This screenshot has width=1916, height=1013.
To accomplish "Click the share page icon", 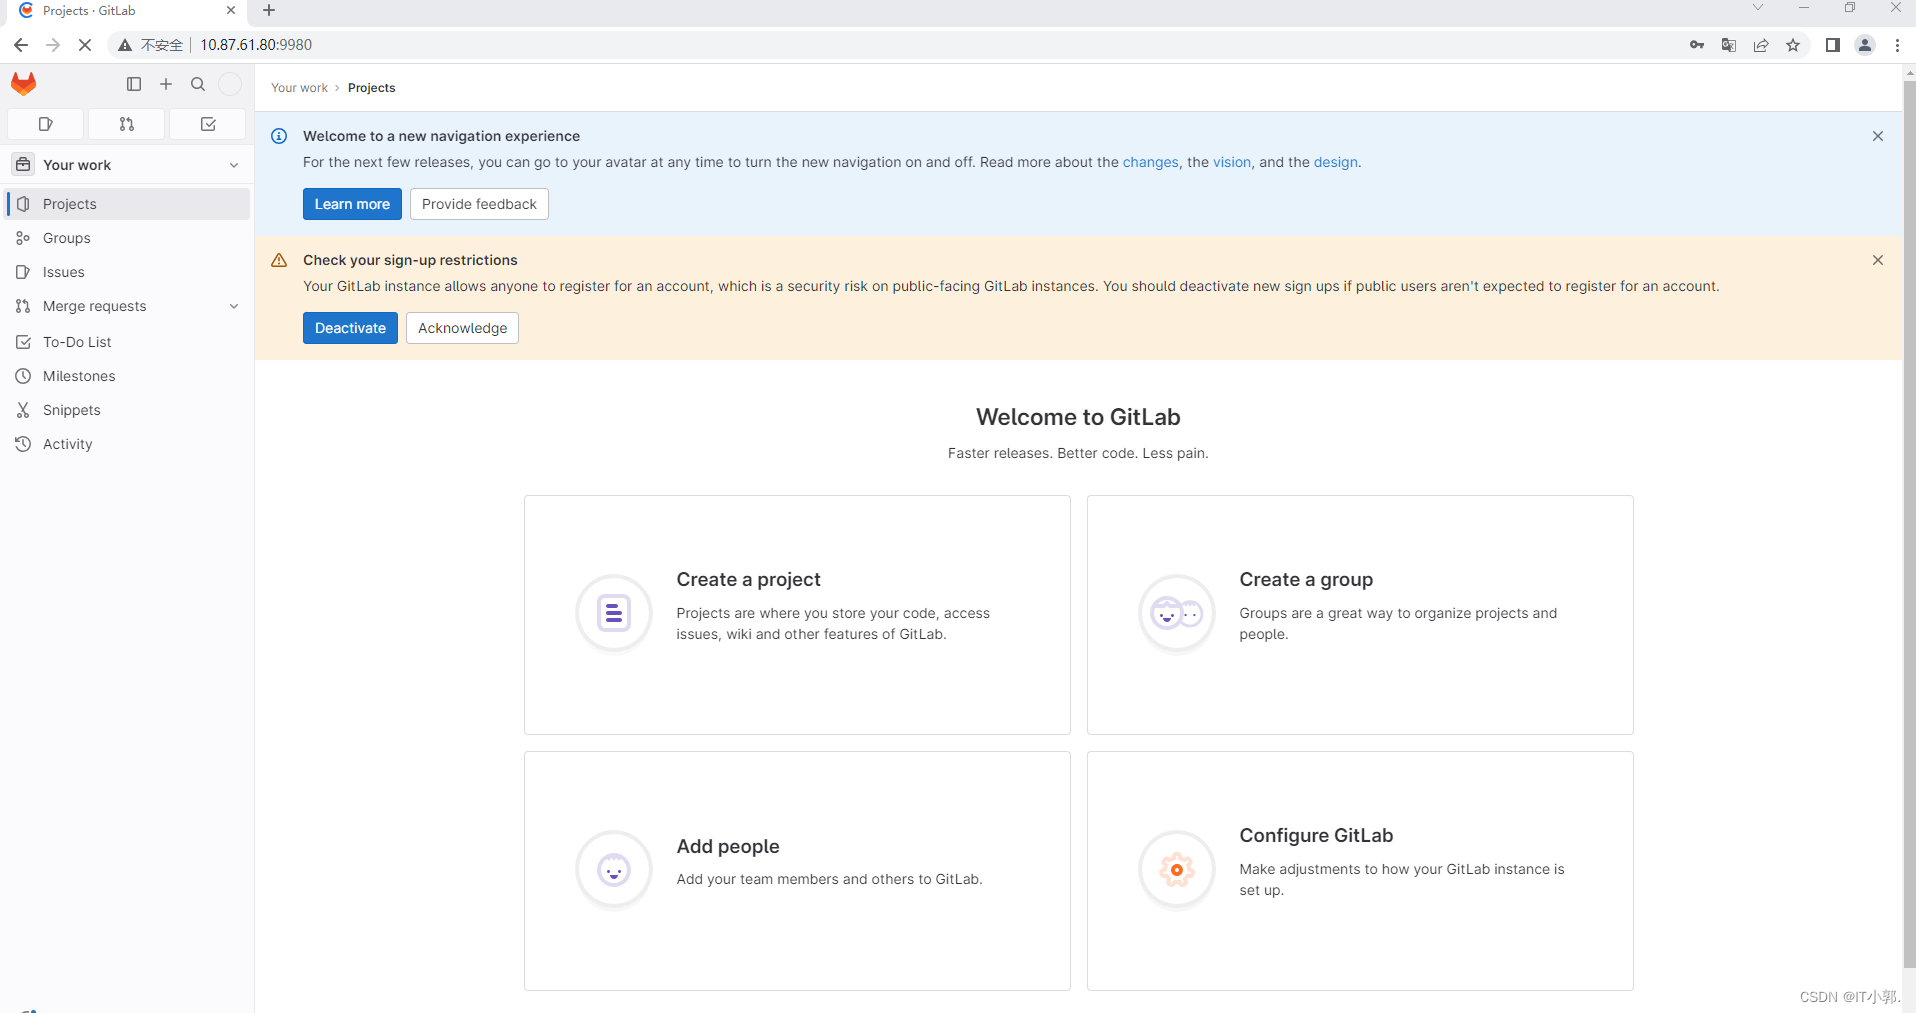I will tap(1761, 45).
